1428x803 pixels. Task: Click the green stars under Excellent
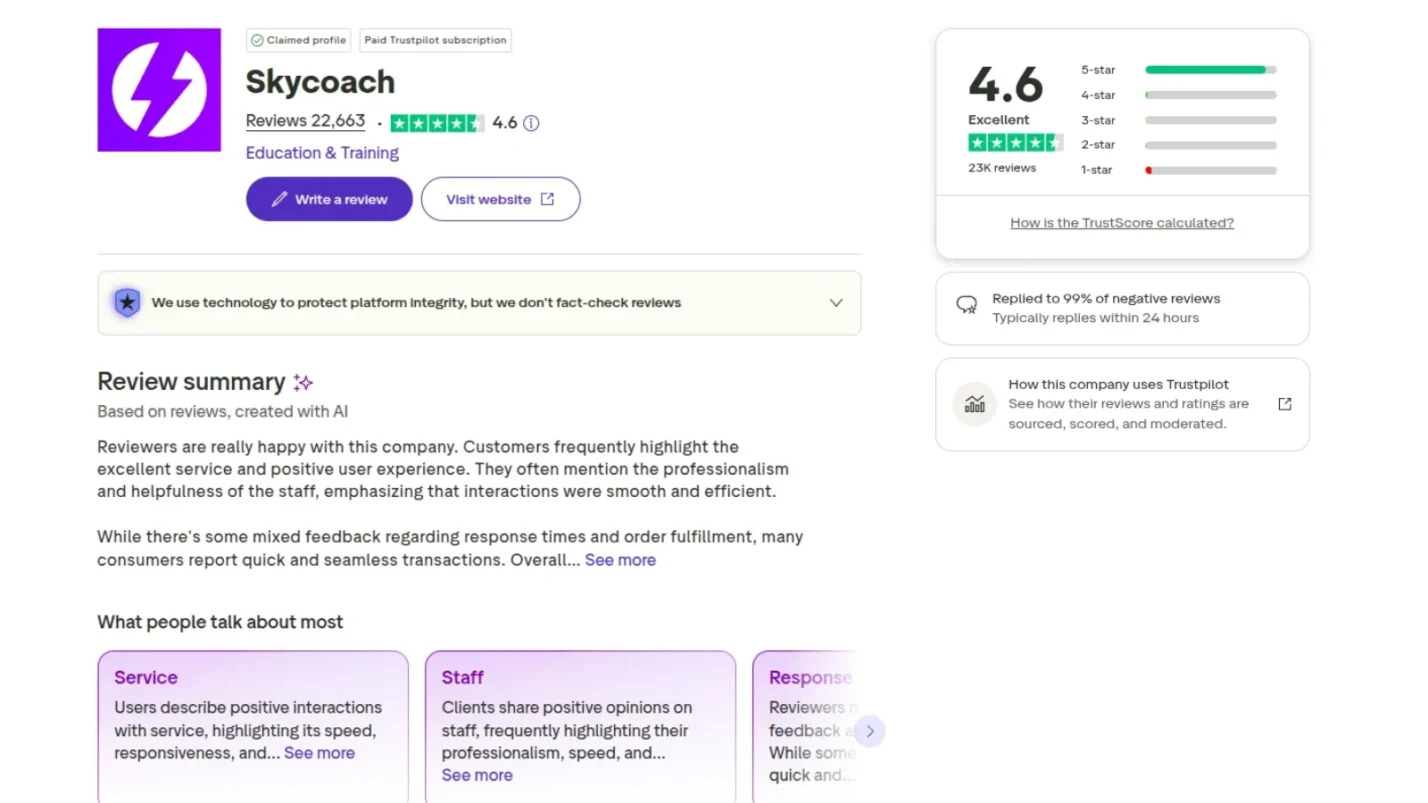(x=1015, y=143)
